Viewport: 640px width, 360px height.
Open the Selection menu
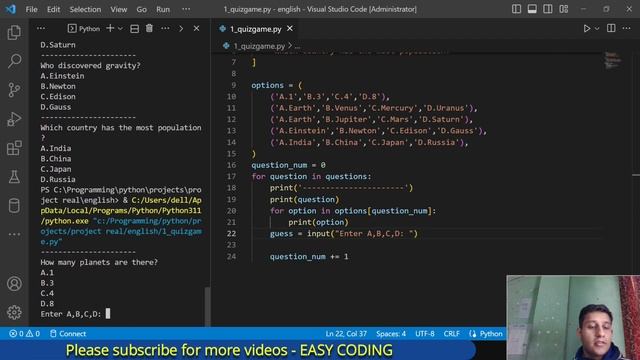point(85,9)
